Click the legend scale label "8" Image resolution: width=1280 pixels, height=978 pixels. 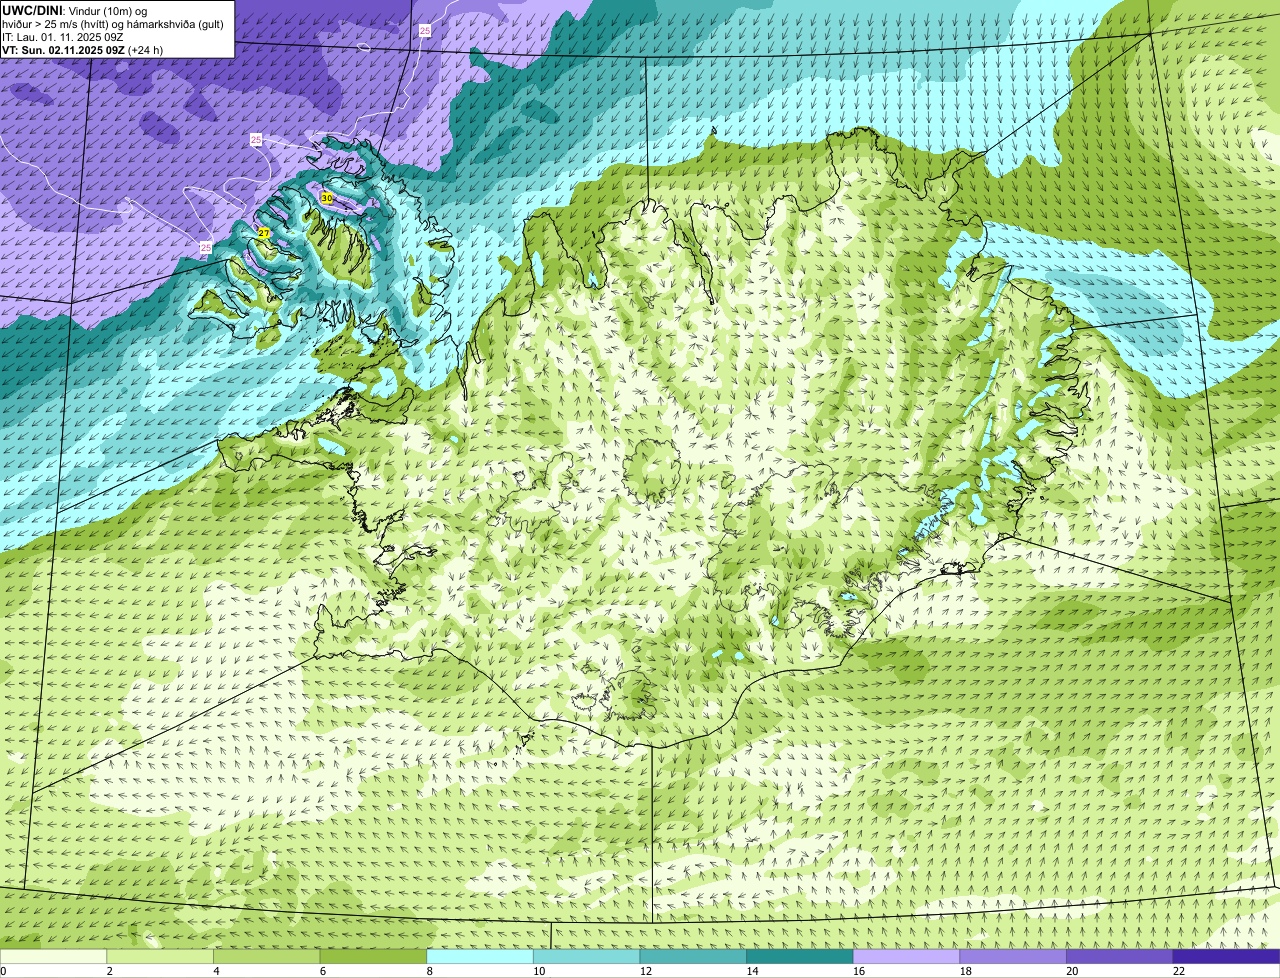(429, 971)
